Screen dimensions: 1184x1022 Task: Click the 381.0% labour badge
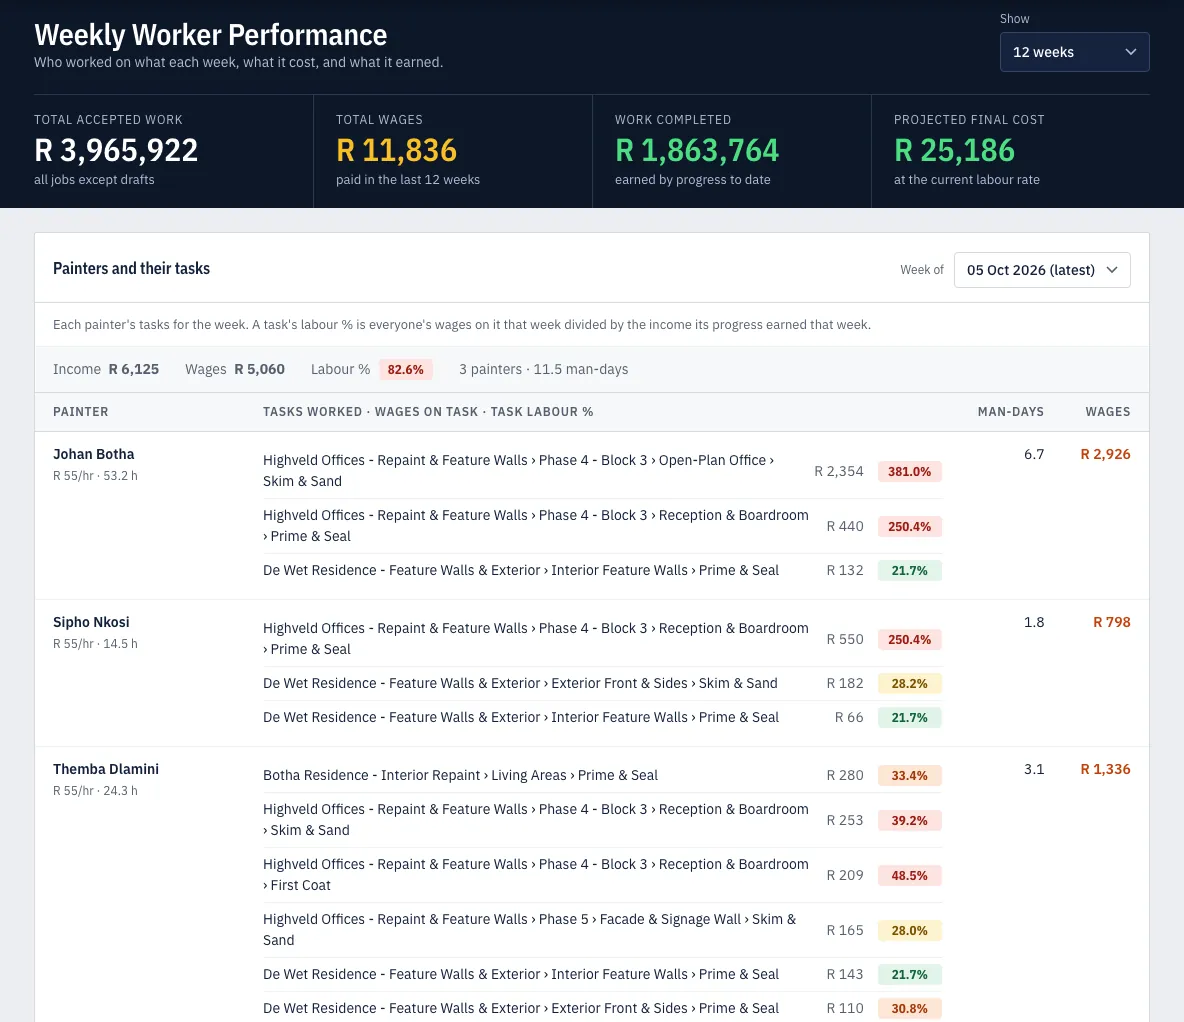tap(909, 471)
